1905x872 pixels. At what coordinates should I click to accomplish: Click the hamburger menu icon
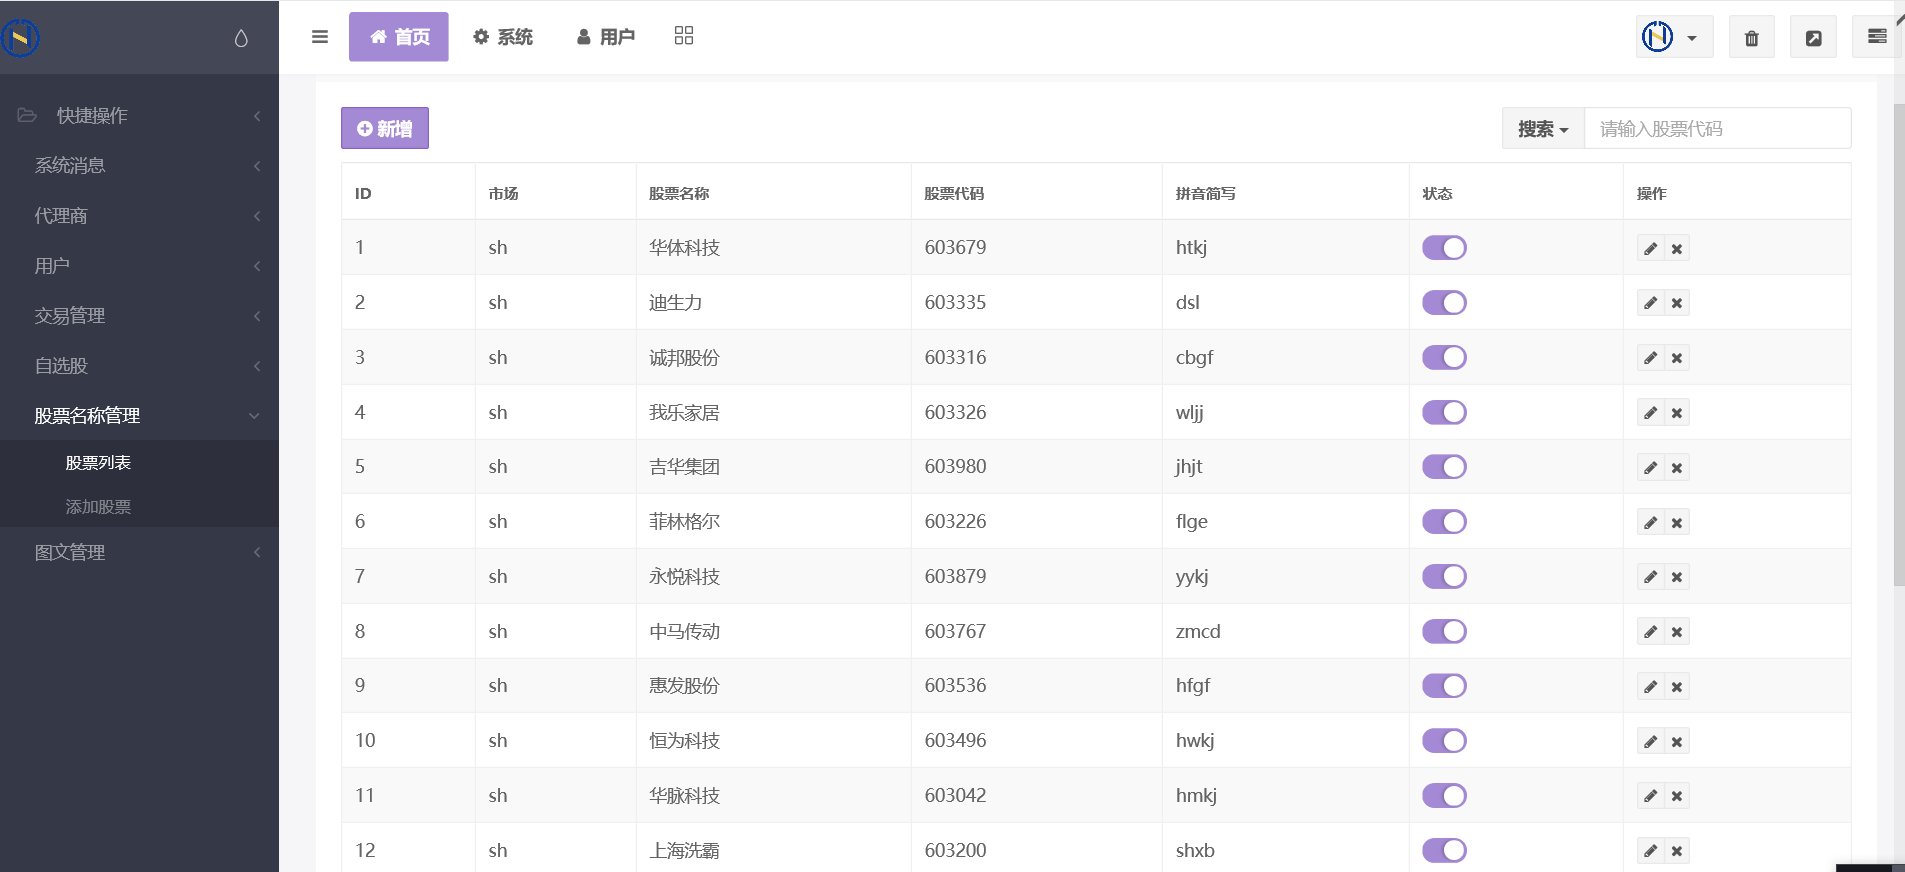[x=320, y=37]
